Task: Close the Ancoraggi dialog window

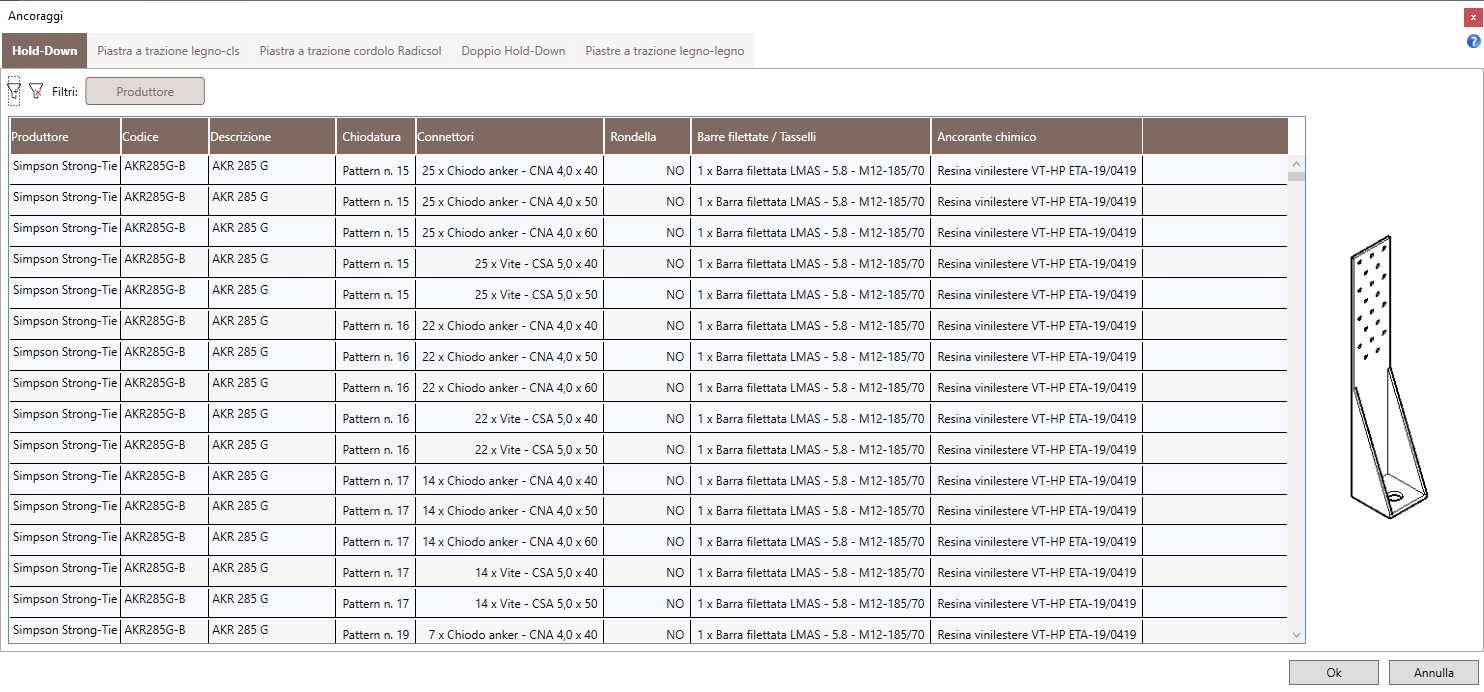Action: 1473,17
